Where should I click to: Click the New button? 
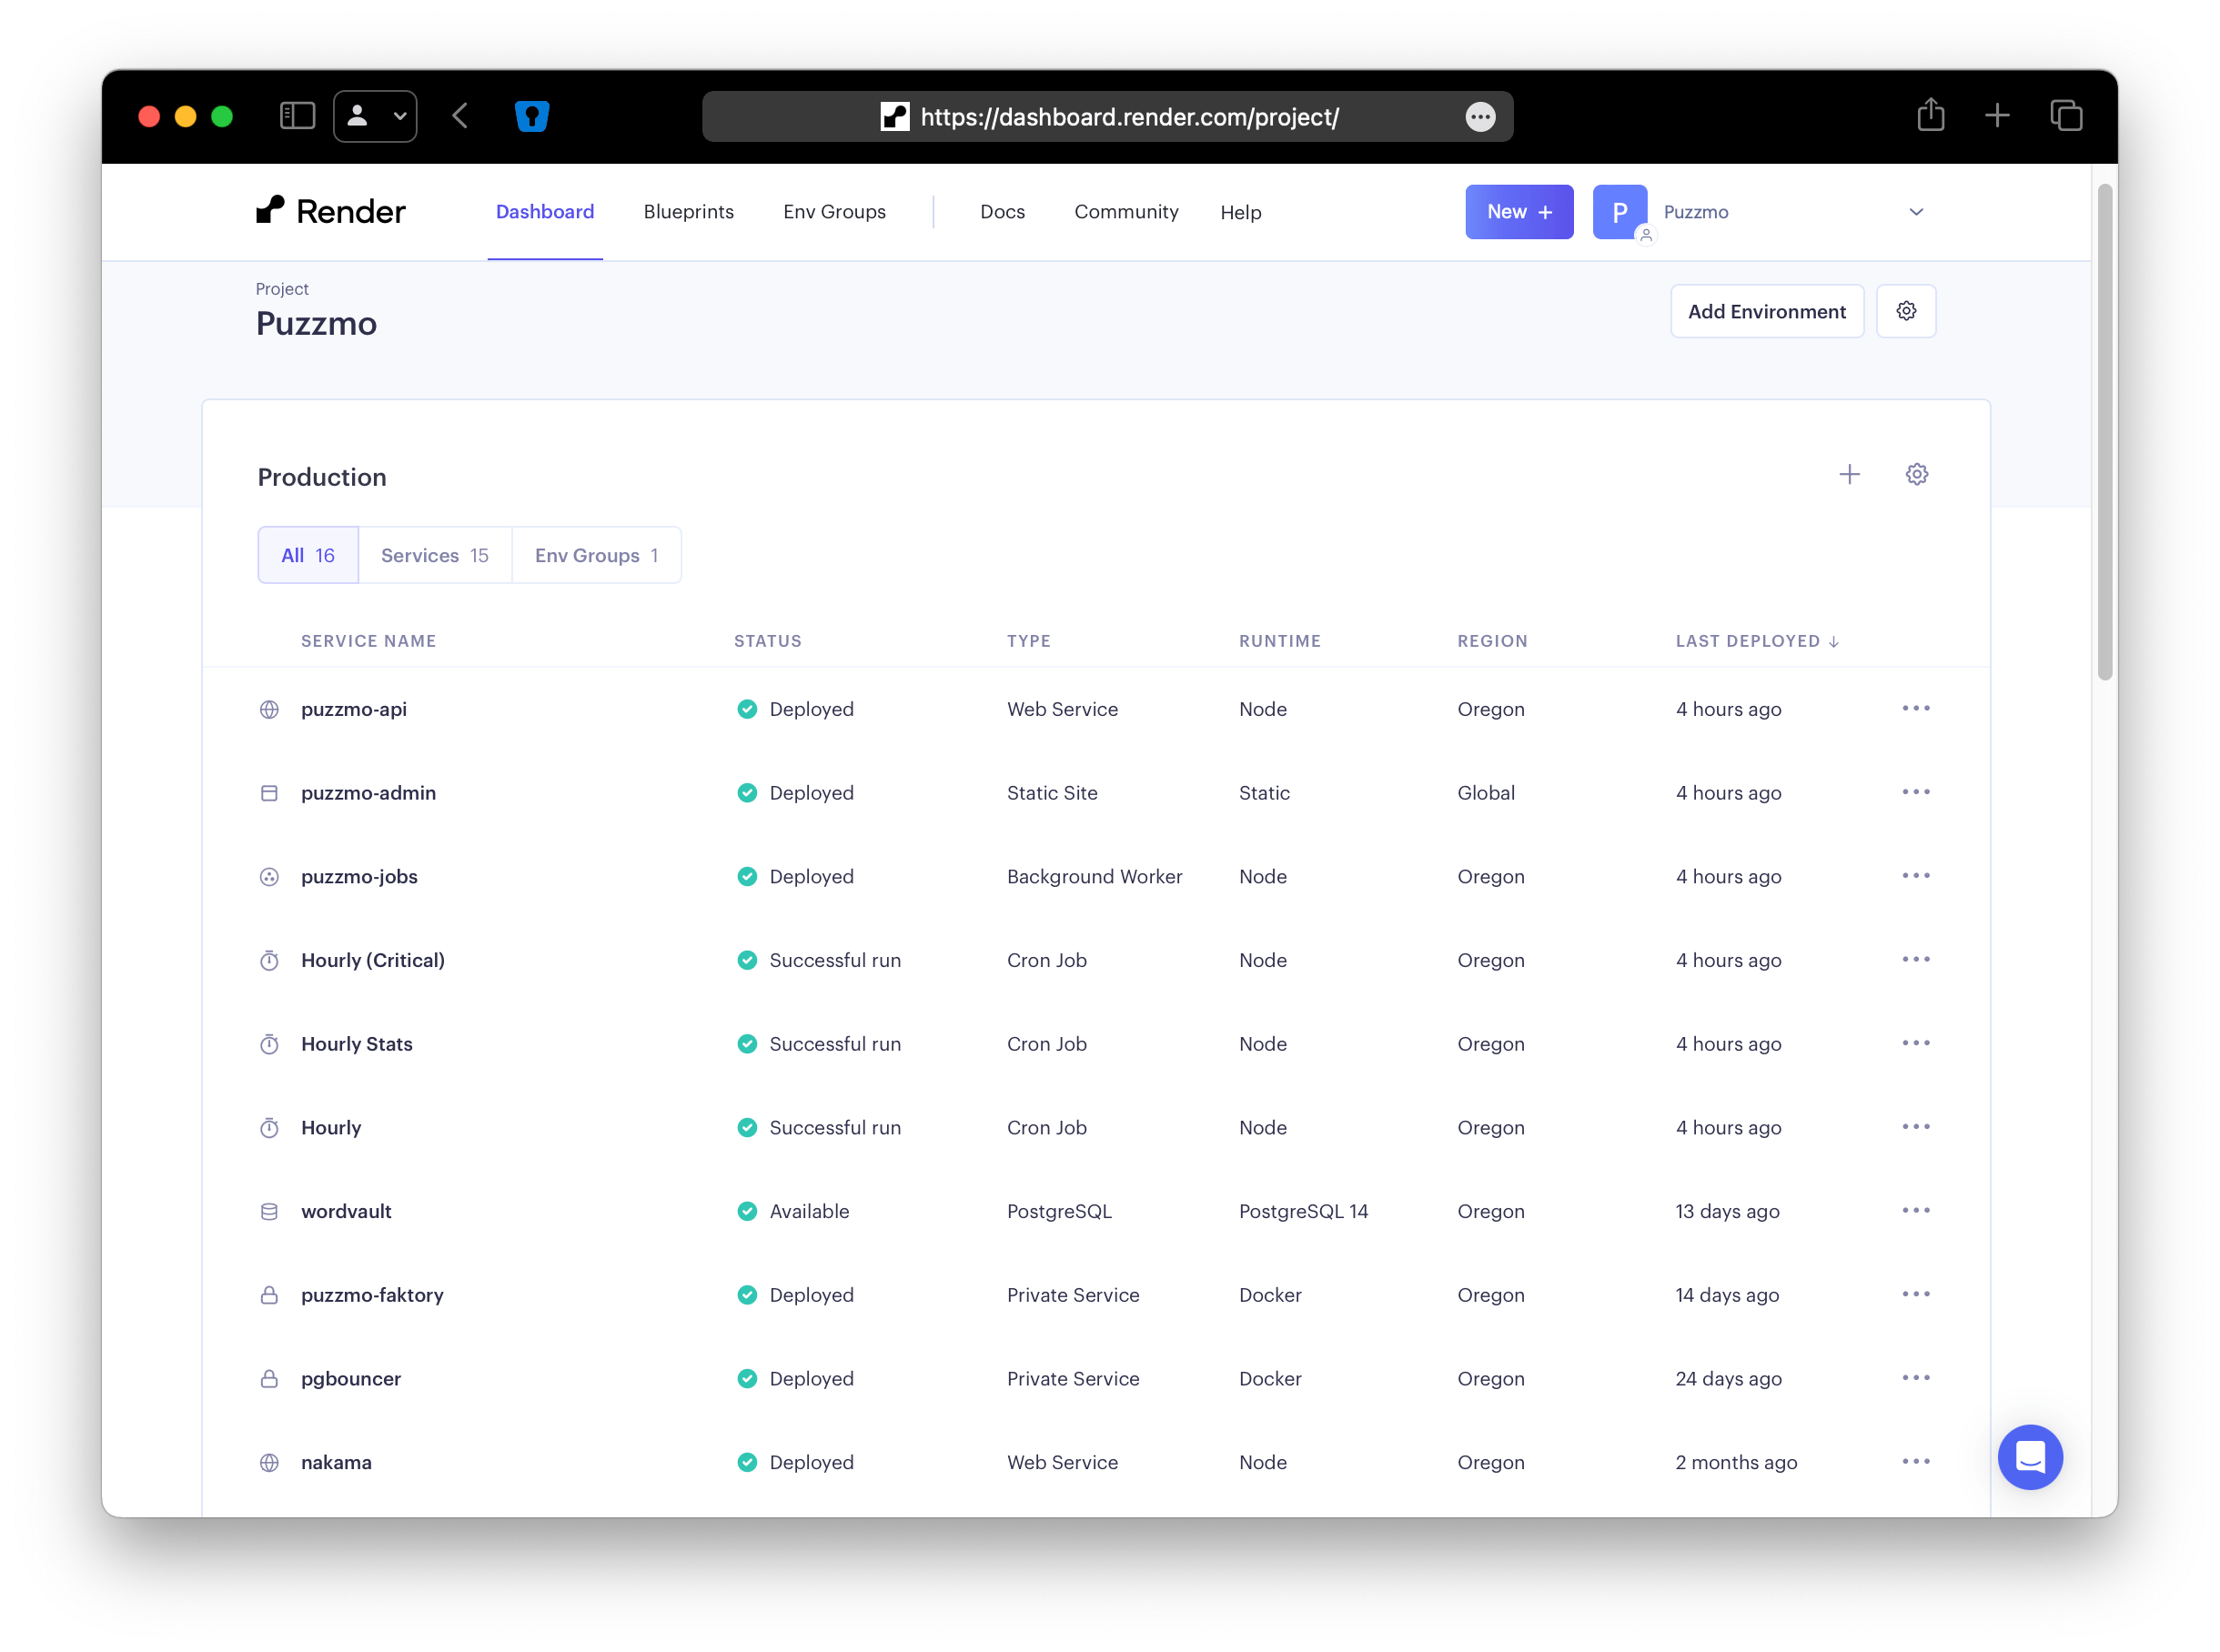coord(1518,211)
